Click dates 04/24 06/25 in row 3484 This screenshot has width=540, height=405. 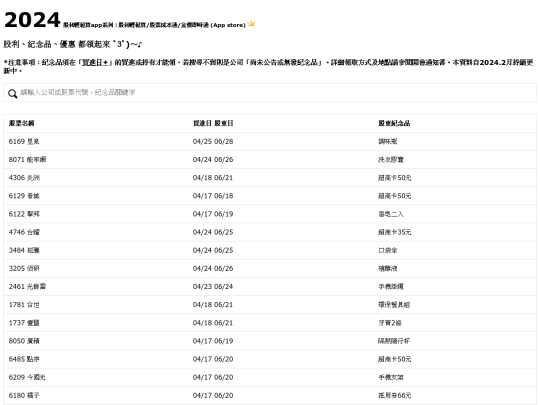[x=213, y=250]
